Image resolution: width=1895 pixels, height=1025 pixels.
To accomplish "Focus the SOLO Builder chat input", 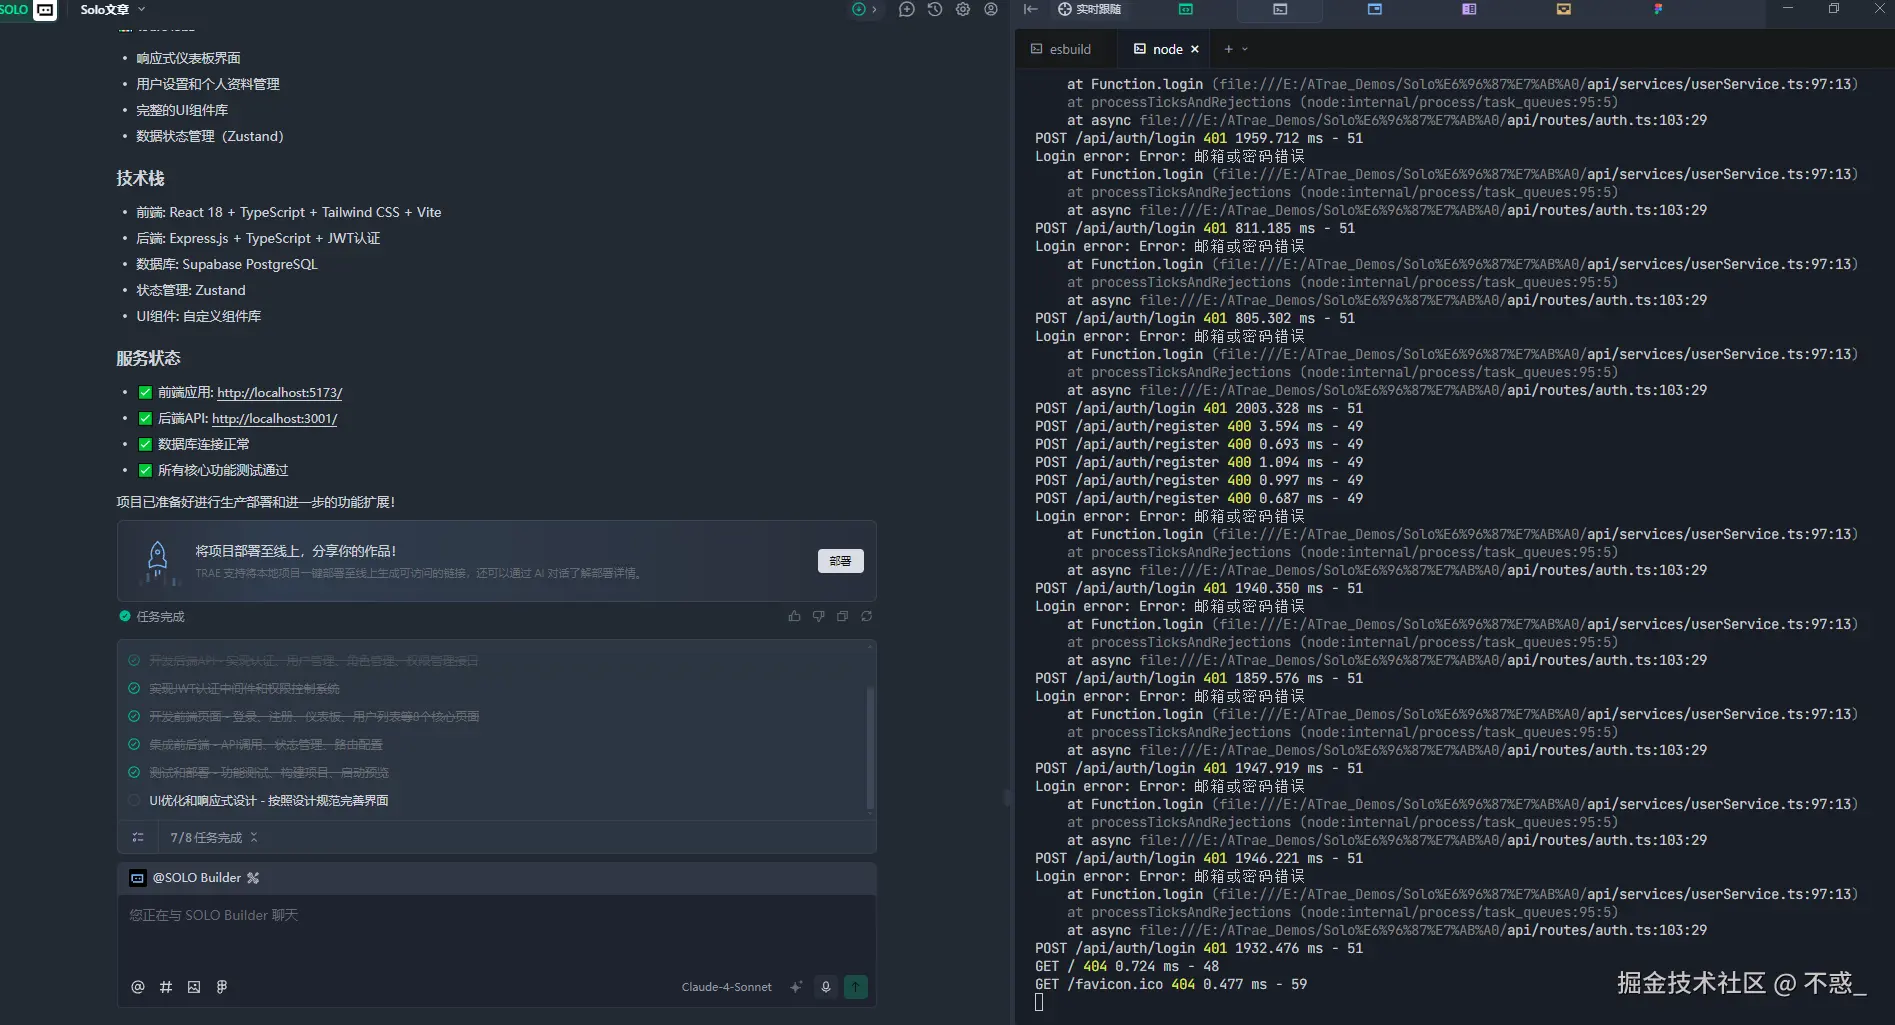I will pos(496,931).
